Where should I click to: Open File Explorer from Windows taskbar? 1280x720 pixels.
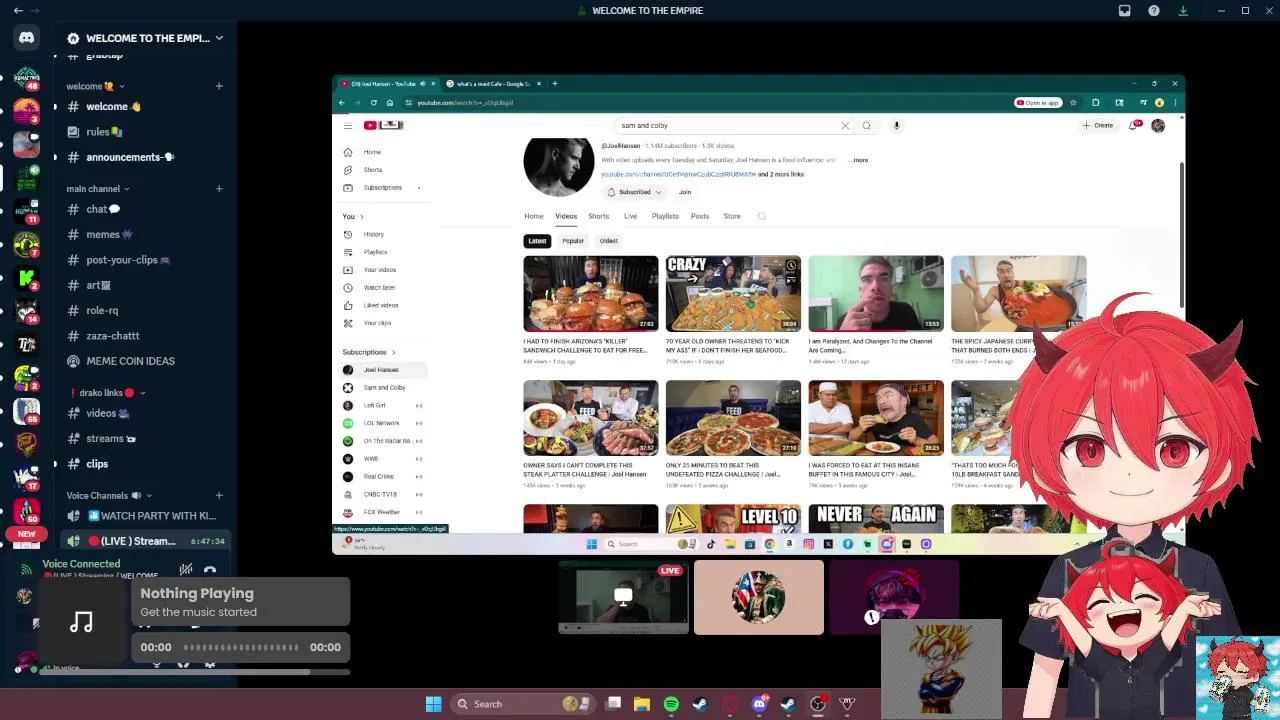[642, 704]
